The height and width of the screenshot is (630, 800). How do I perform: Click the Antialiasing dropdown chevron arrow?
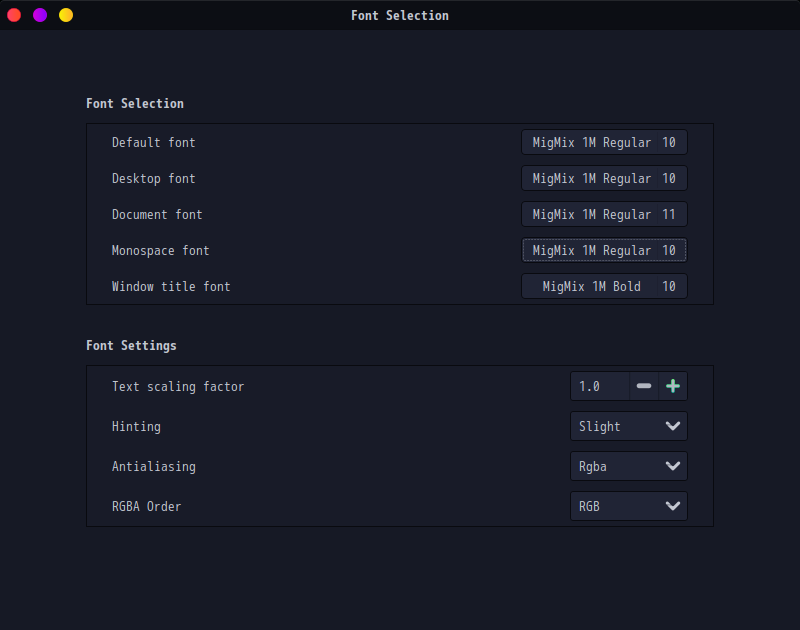[x=673, y=466]
